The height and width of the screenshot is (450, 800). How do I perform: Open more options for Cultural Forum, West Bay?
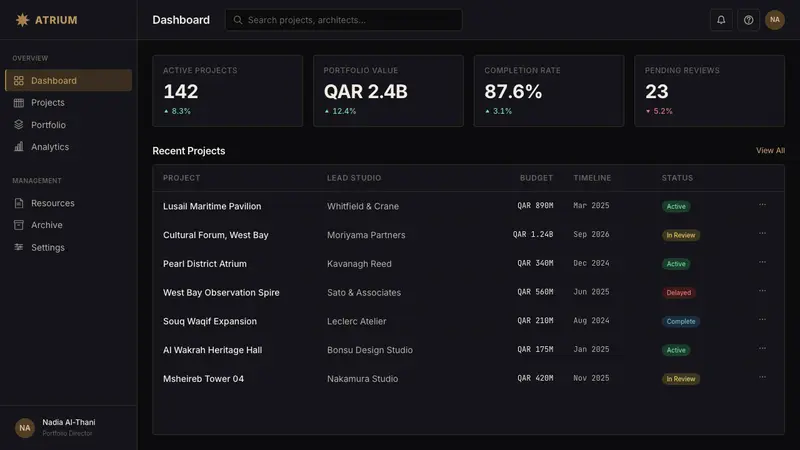(762, 233)
